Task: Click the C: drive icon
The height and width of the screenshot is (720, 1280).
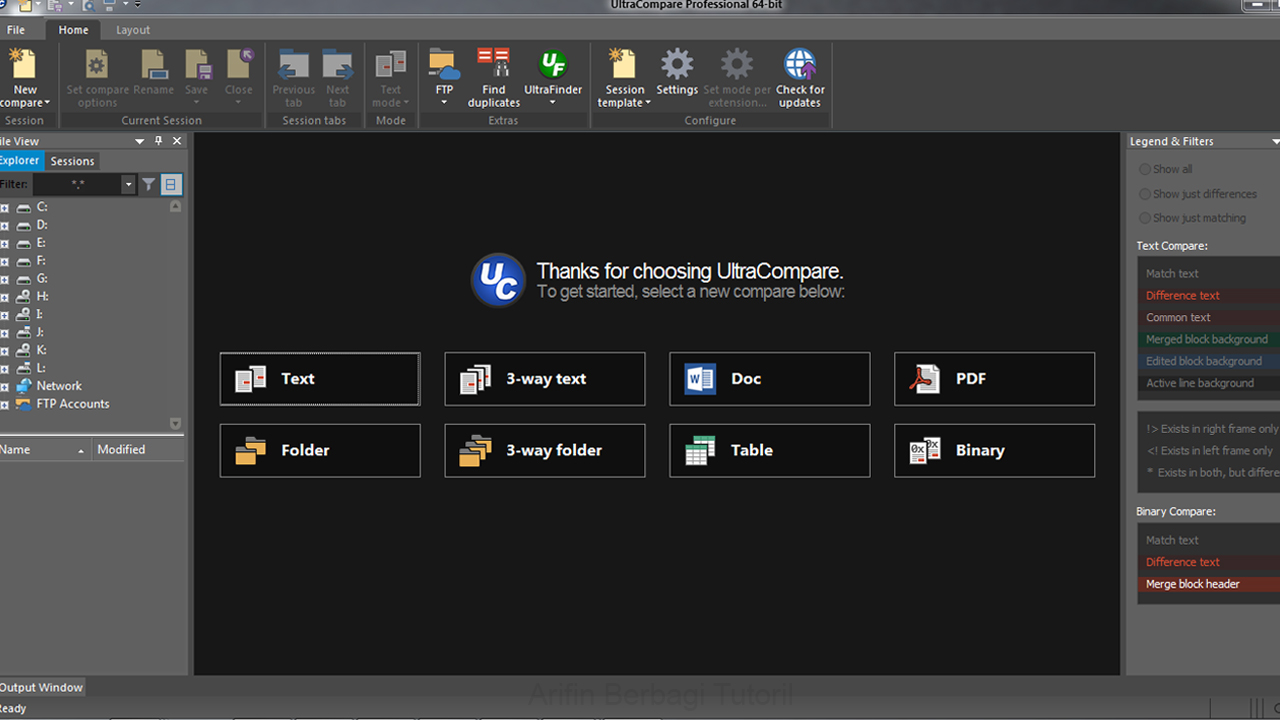Action: coord(24,207)
